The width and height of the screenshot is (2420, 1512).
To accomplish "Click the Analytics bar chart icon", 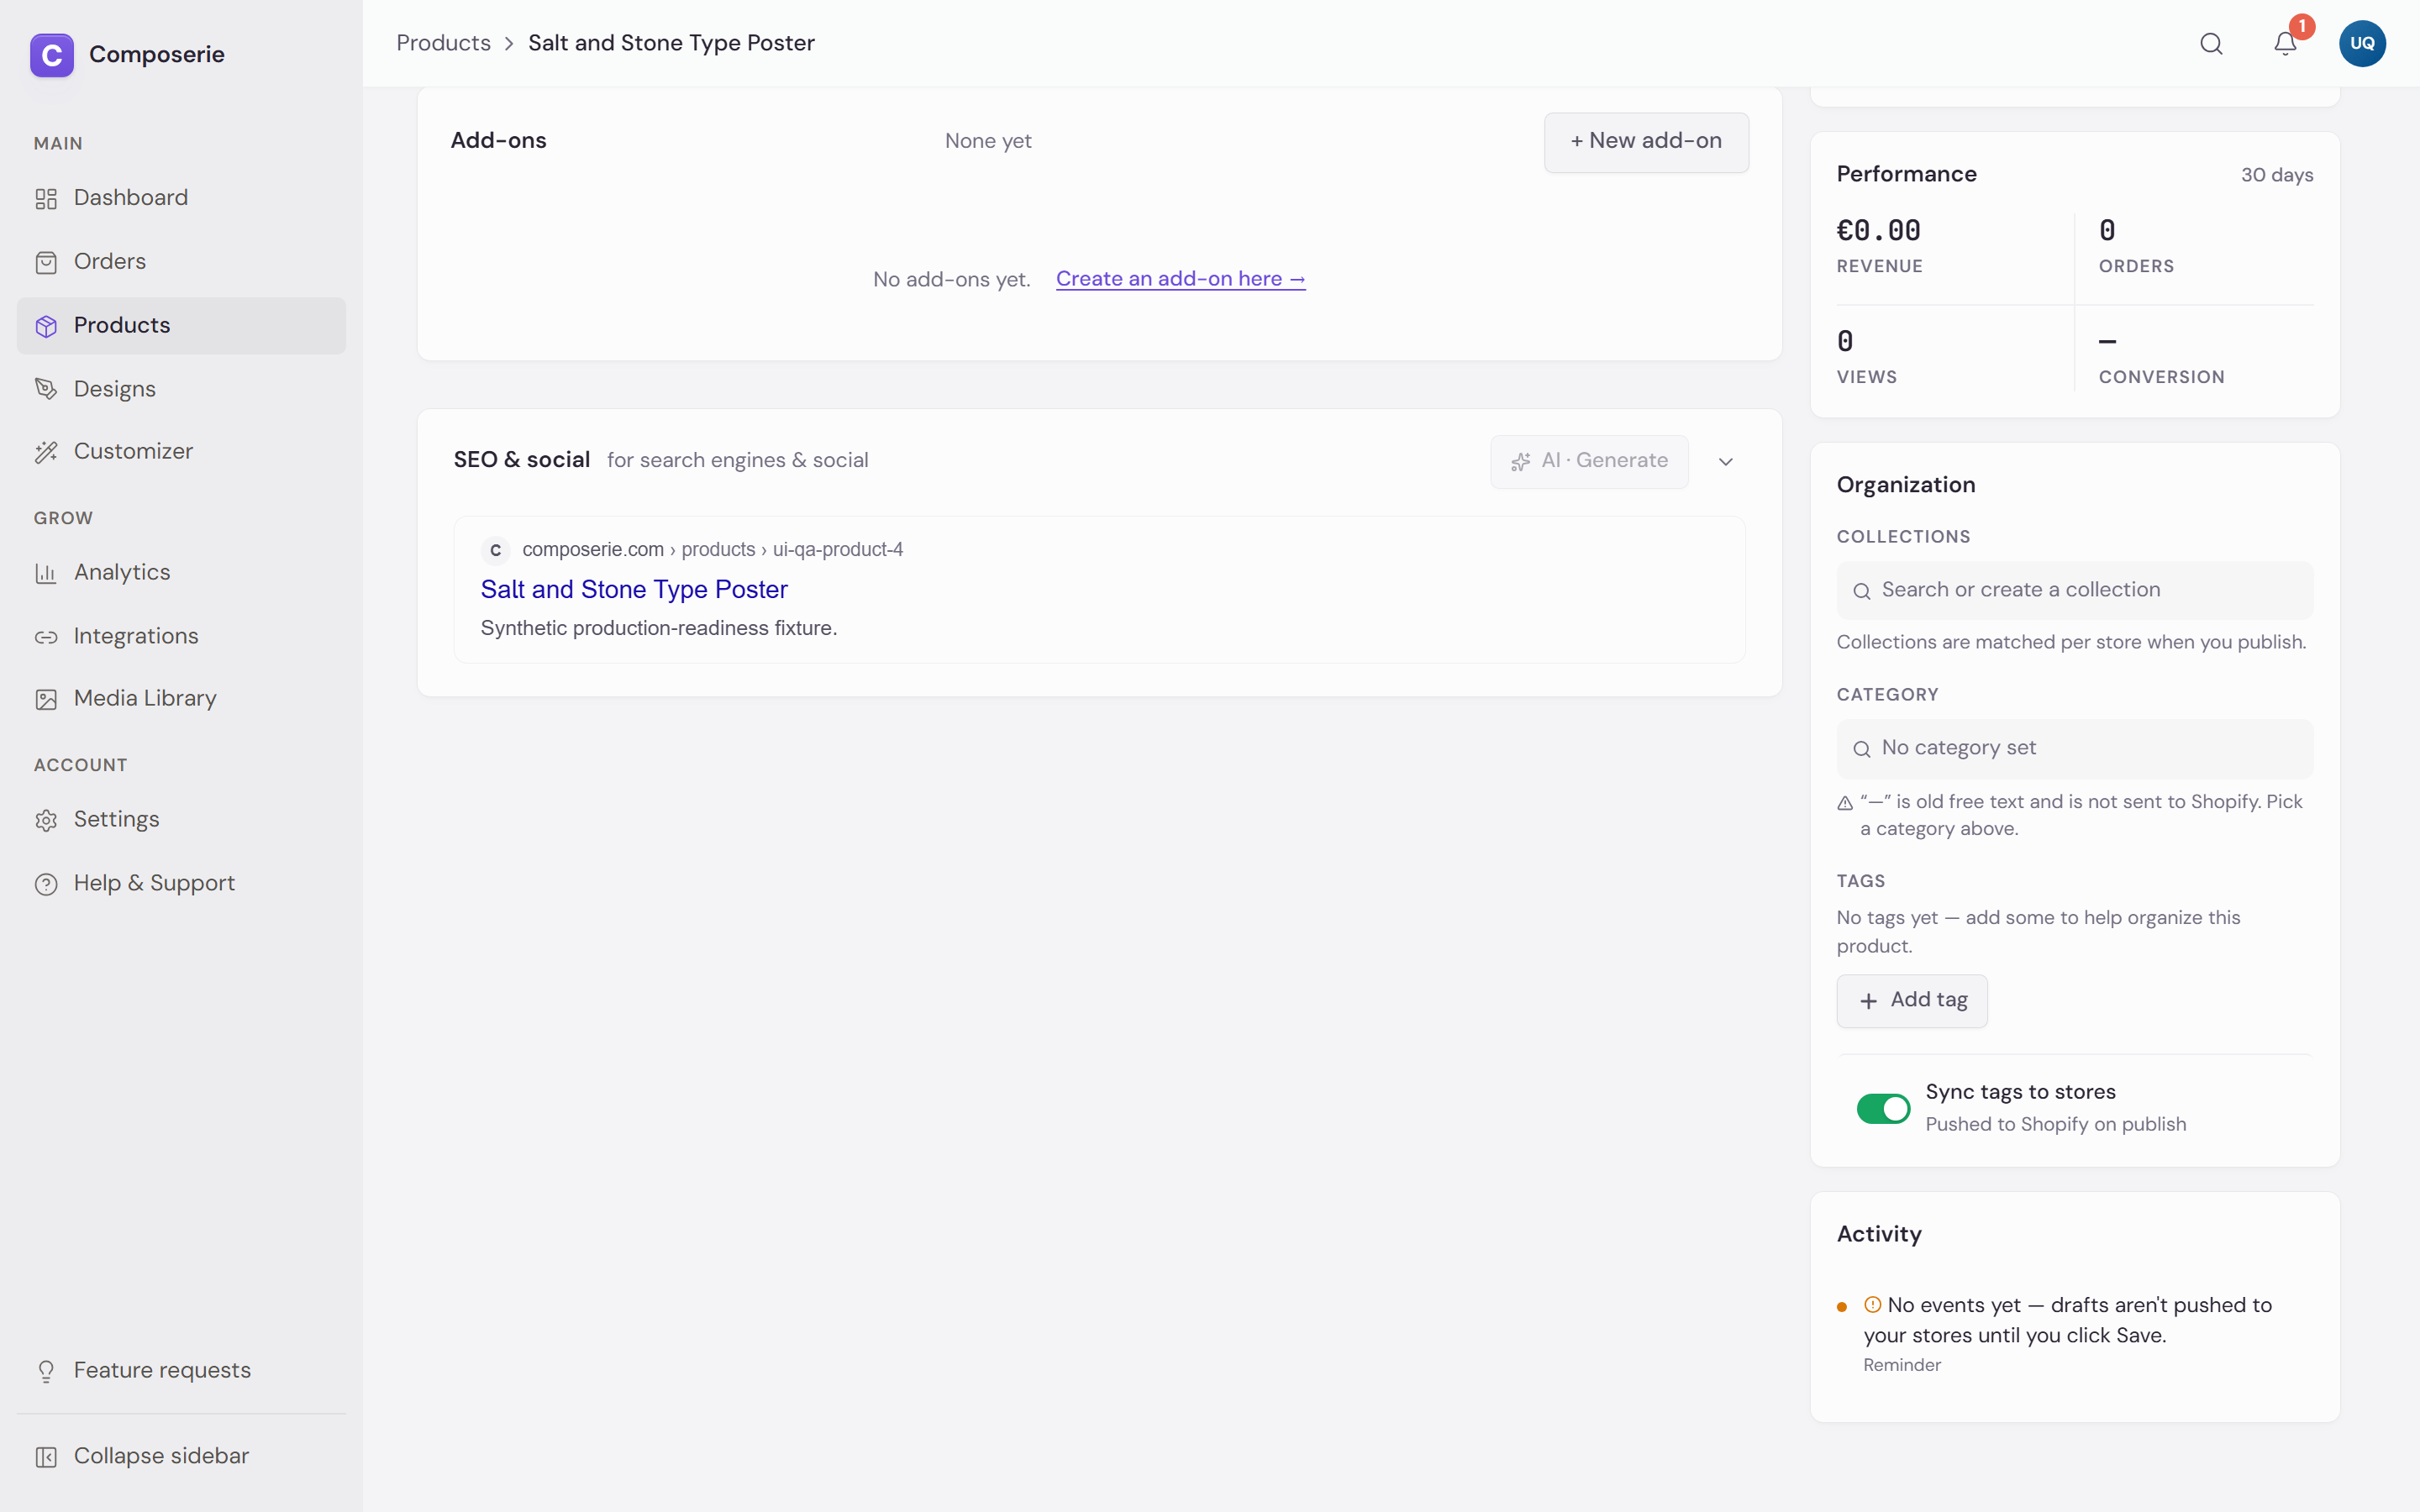I will tap(46, 573).
